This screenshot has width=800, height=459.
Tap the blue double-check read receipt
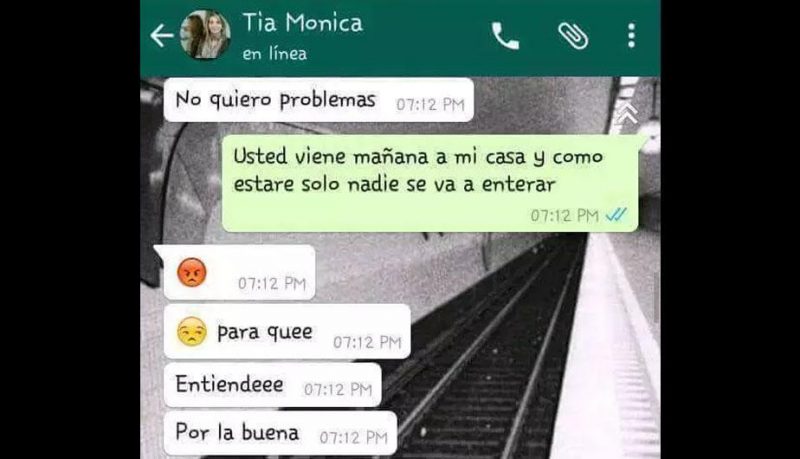pyautogui.click(x=616, y=215)
